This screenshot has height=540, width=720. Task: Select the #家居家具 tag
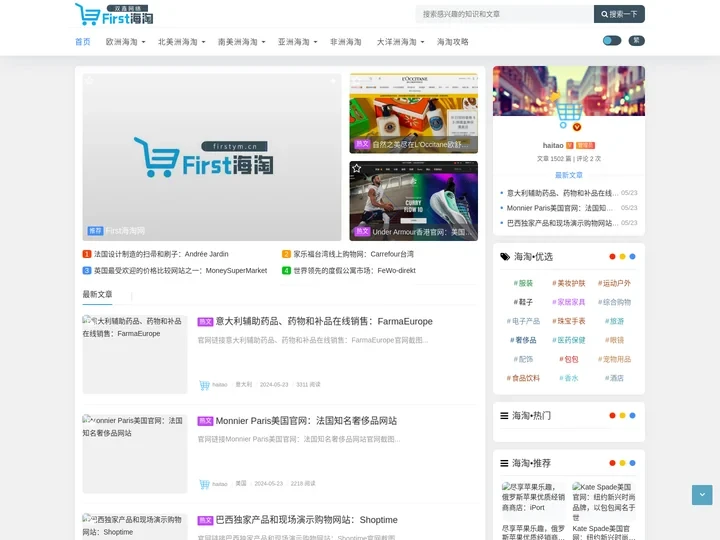coord(568,302)
